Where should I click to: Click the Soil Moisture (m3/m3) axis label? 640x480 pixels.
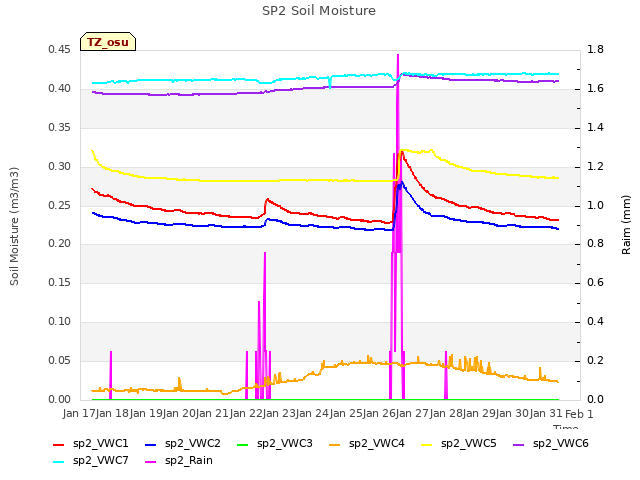click(14, 226)
